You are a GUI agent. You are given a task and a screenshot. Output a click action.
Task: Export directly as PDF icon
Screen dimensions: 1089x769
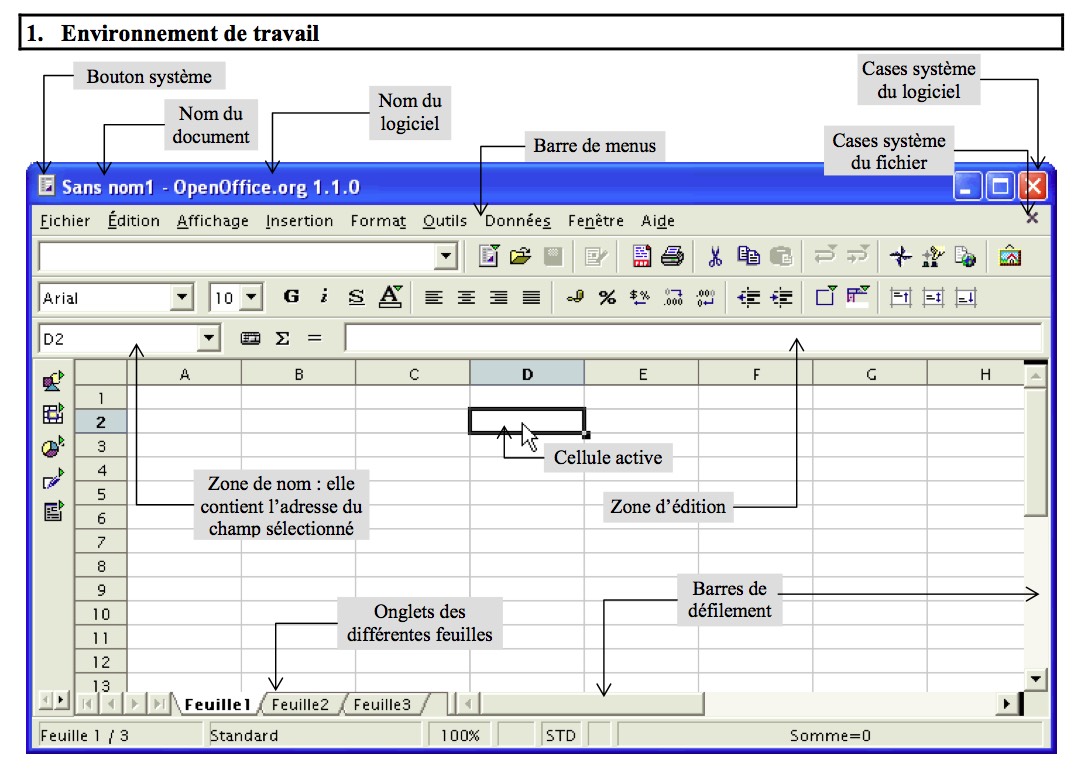point(641,256)
